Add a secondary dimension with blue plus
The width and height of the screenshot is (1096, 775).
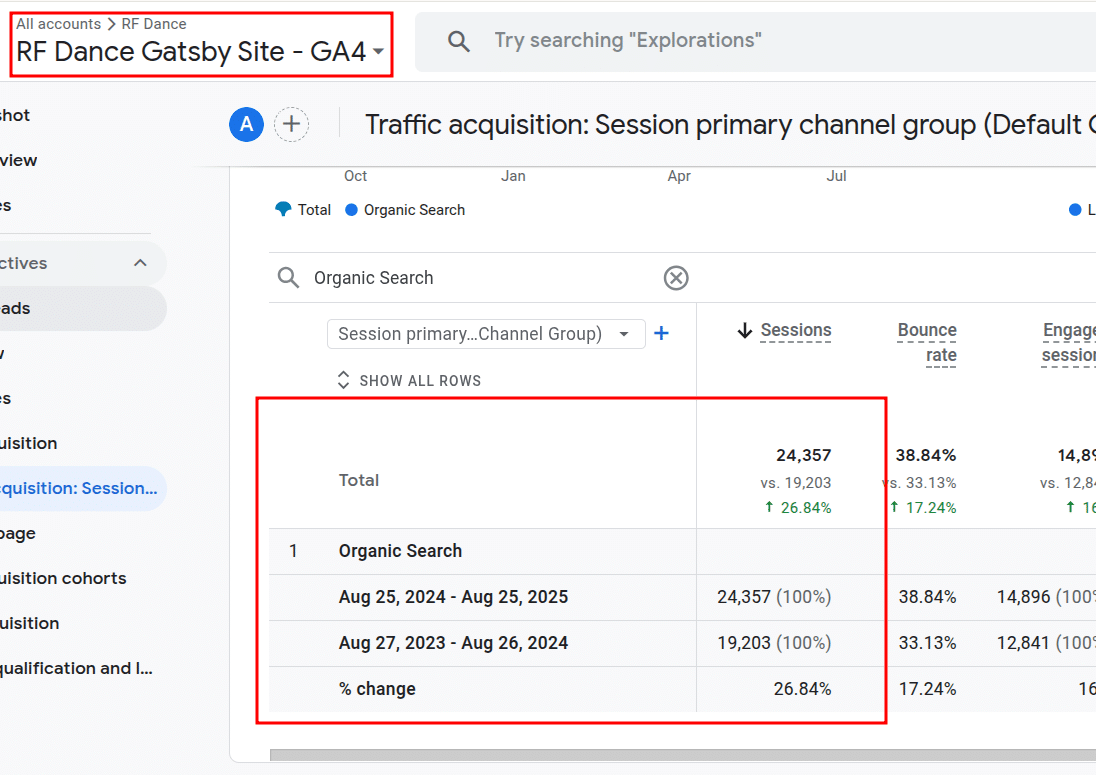(x=661, y=333)
